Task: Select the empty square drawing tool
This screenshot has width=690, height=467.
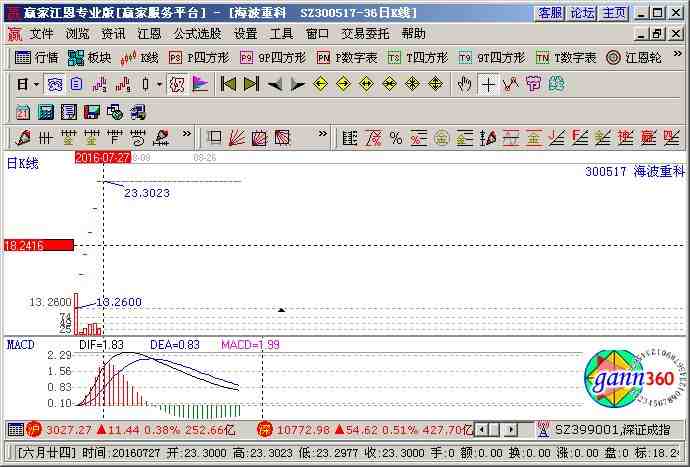Action: tap(214, 138)
